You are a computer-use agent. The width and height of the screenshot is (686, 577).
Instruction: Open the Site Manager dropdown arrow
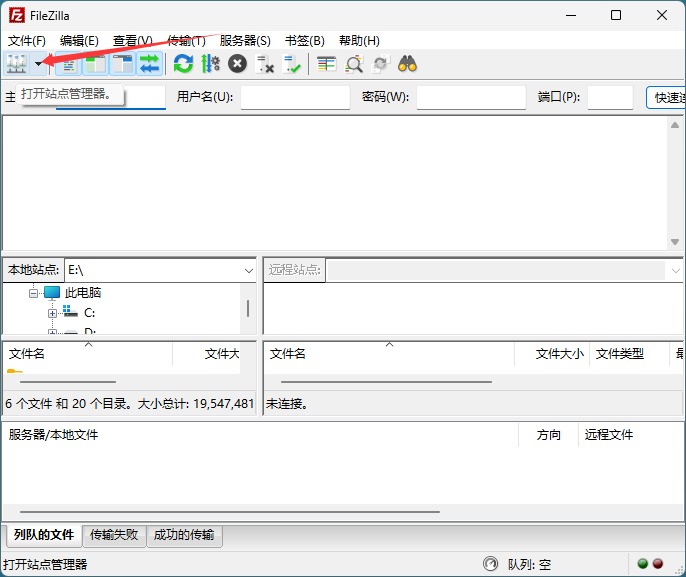[x=38, y=64]
